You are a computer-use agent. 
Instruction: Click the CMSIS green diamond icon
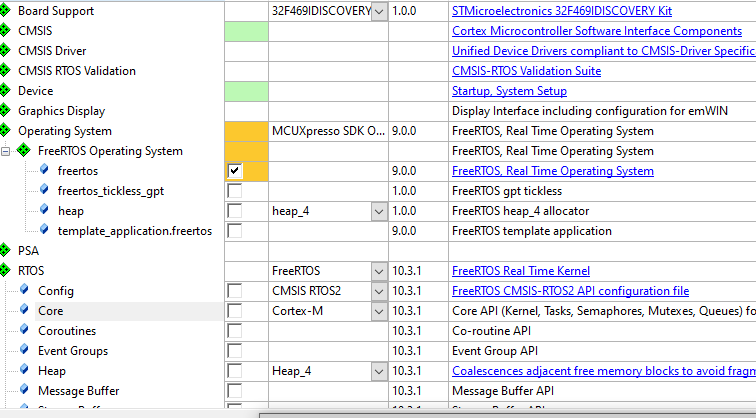pos(4,31)
